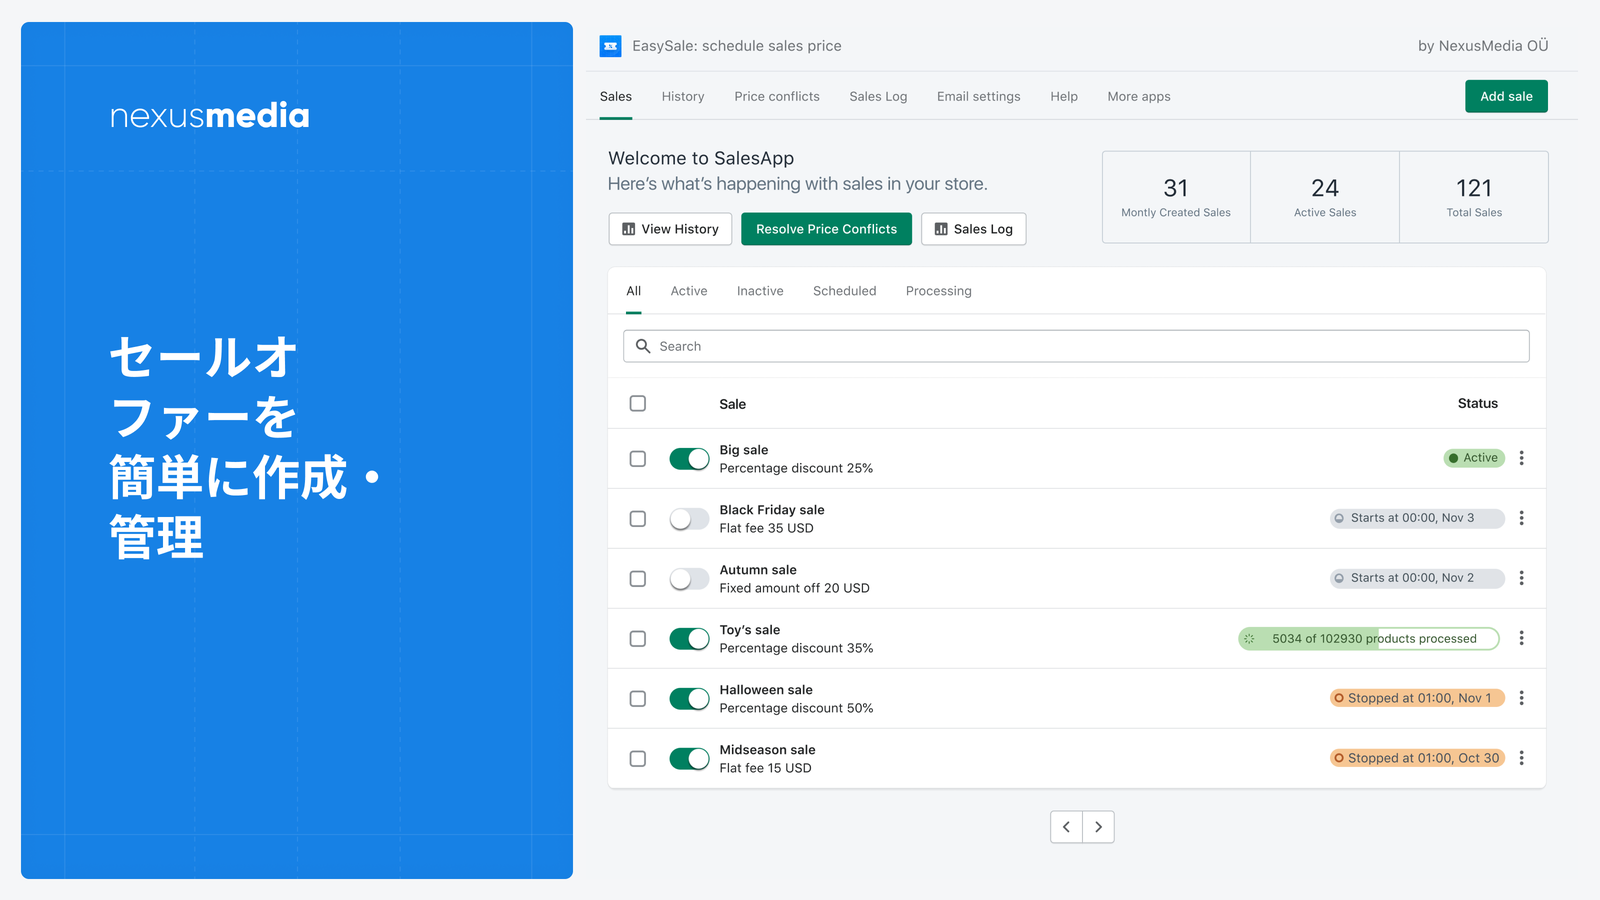This screenshot has width=1600, height=900.
Task: Click the Search sales input field
Action: pos(1076,346)
